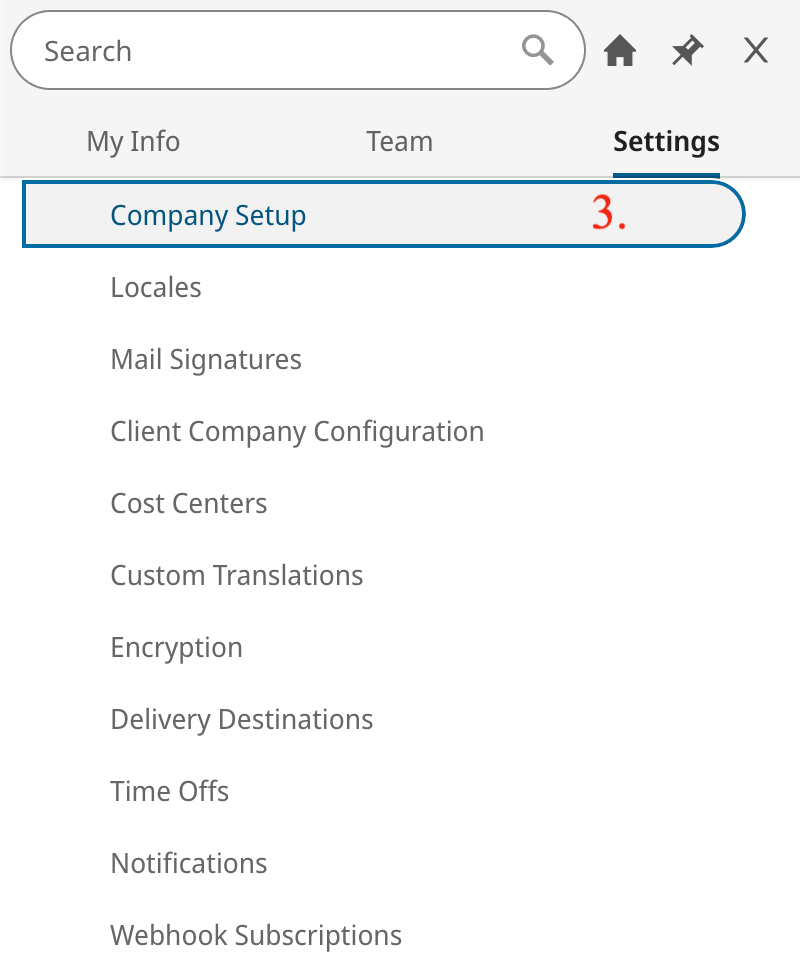Pin the menu with the pushpin icon
The width and height of the screenshot is (800, 974).
point(688,50)
